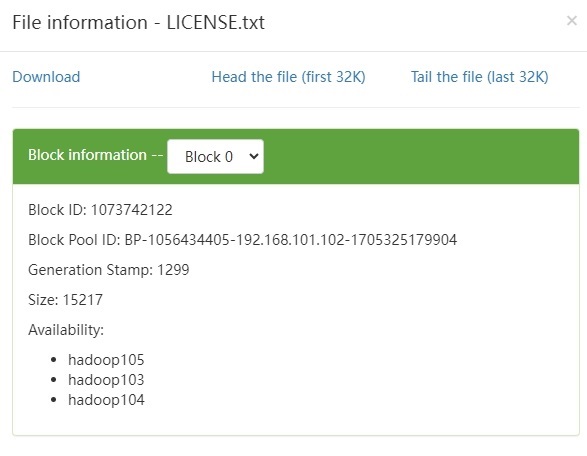Click the Block information header label

(x=95, y=155)
